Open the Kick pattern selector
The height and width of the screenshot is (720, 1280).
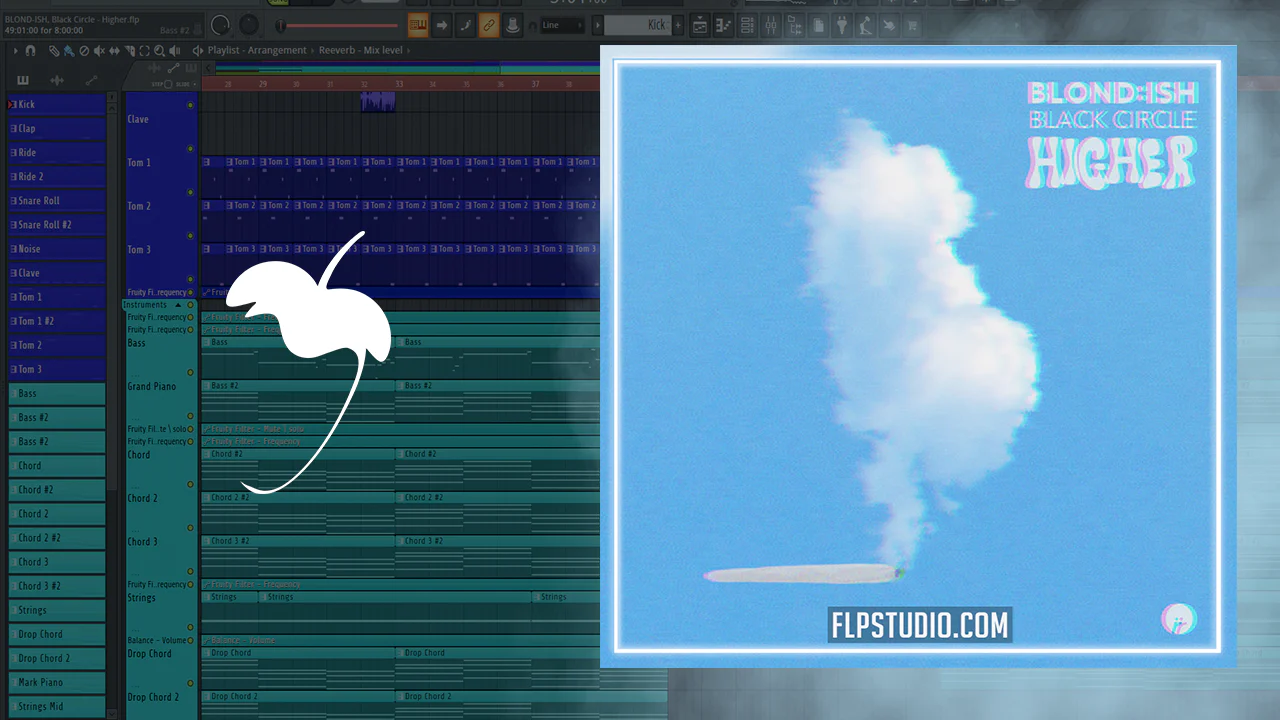(638, 25)
